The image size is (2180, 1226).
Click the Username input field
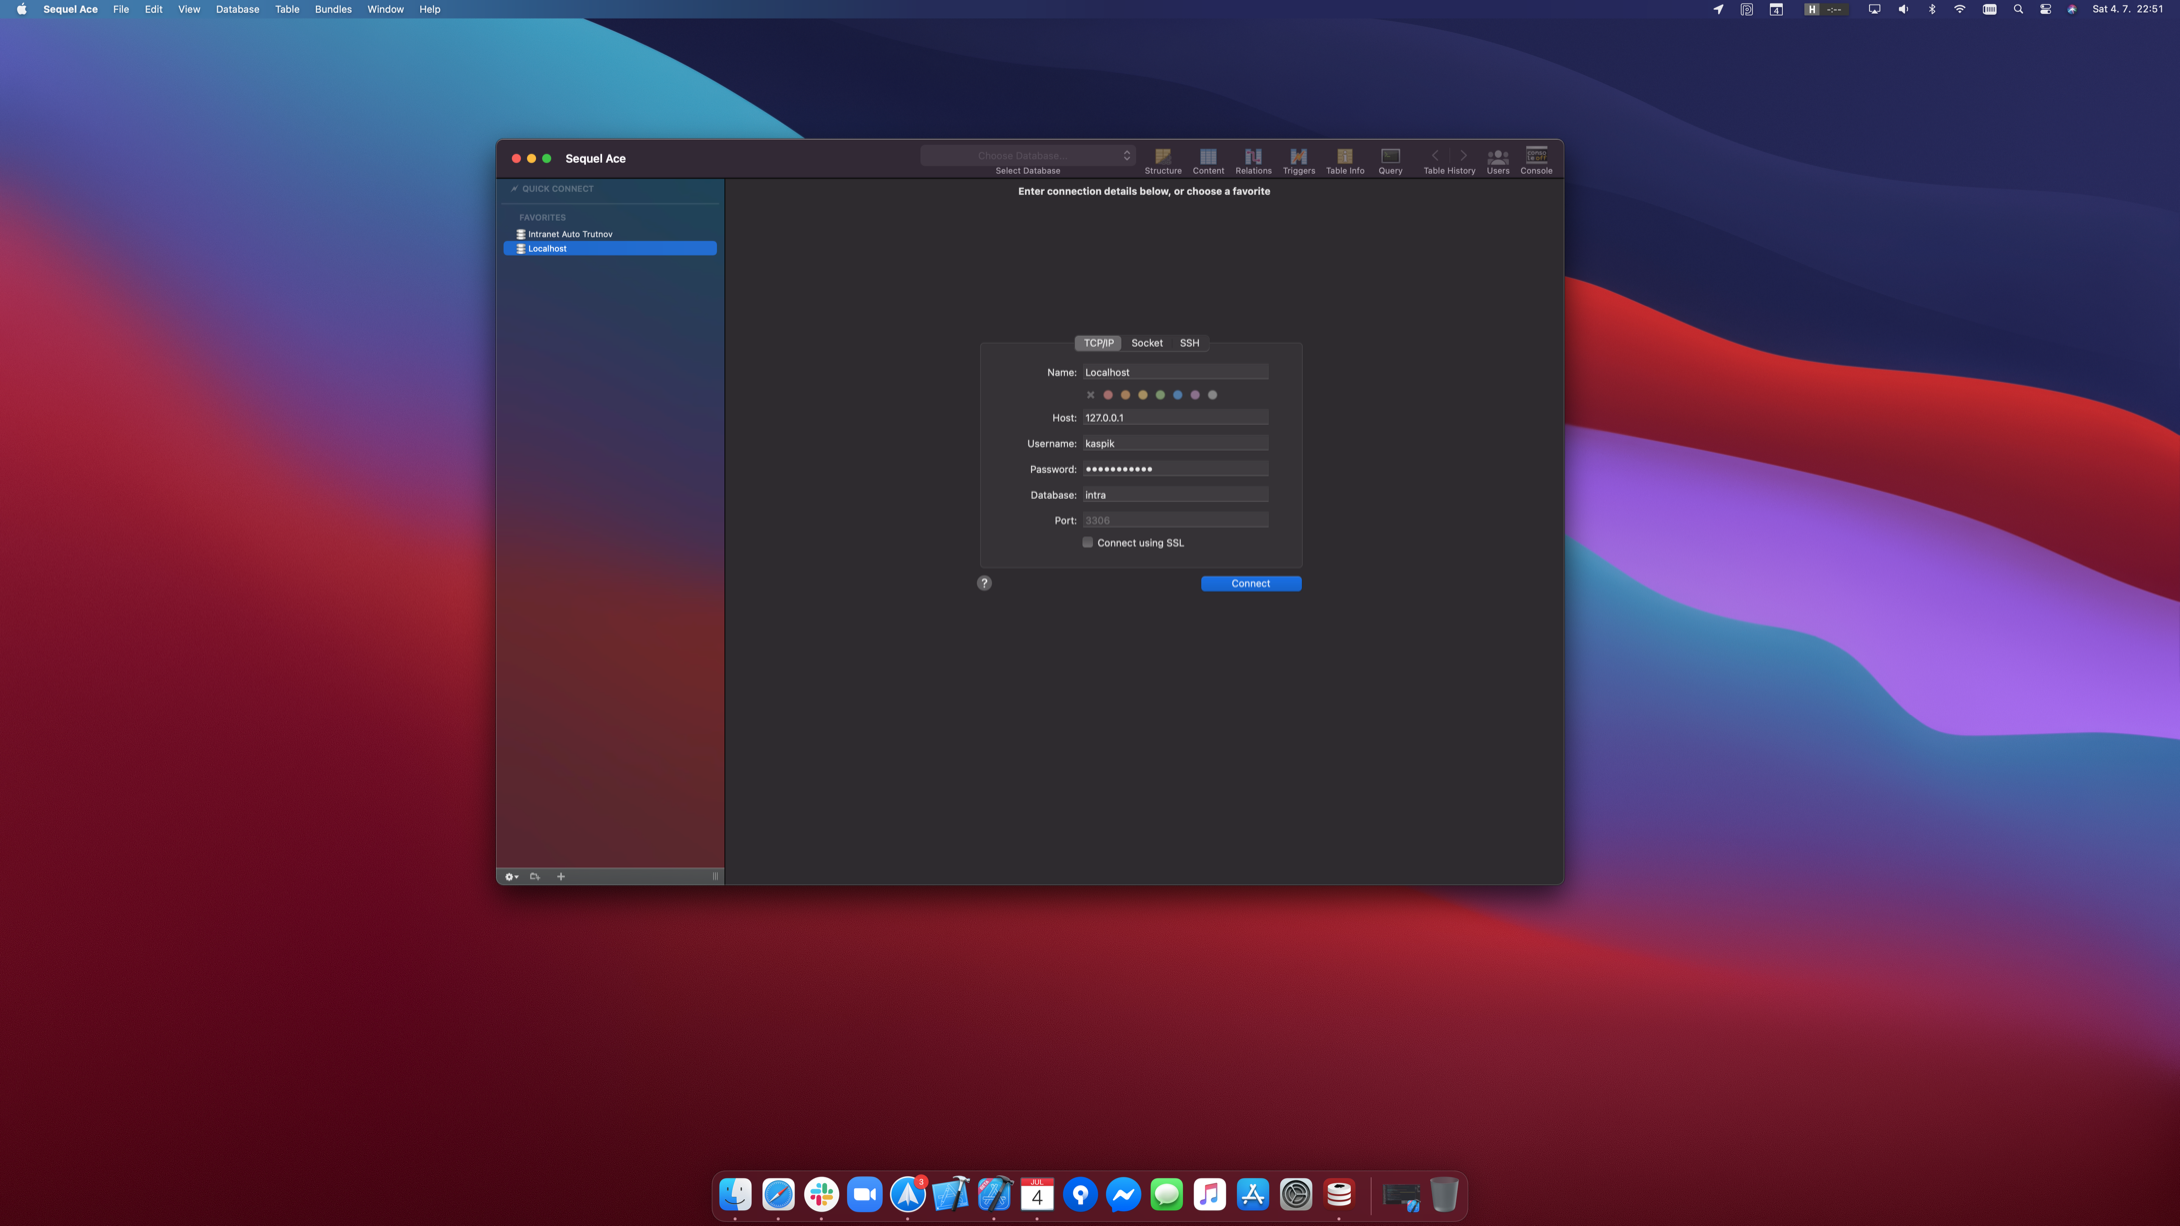1175,443
